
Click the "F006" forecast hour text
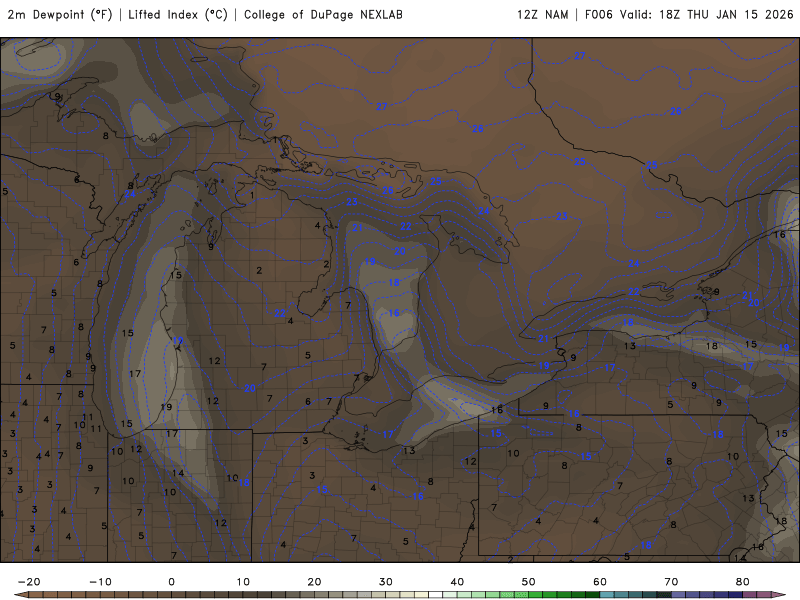(598, 15)
